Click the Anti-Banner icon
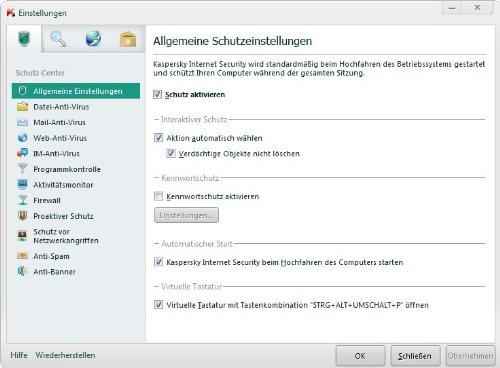The image size is (500, 368). [22, 271]
